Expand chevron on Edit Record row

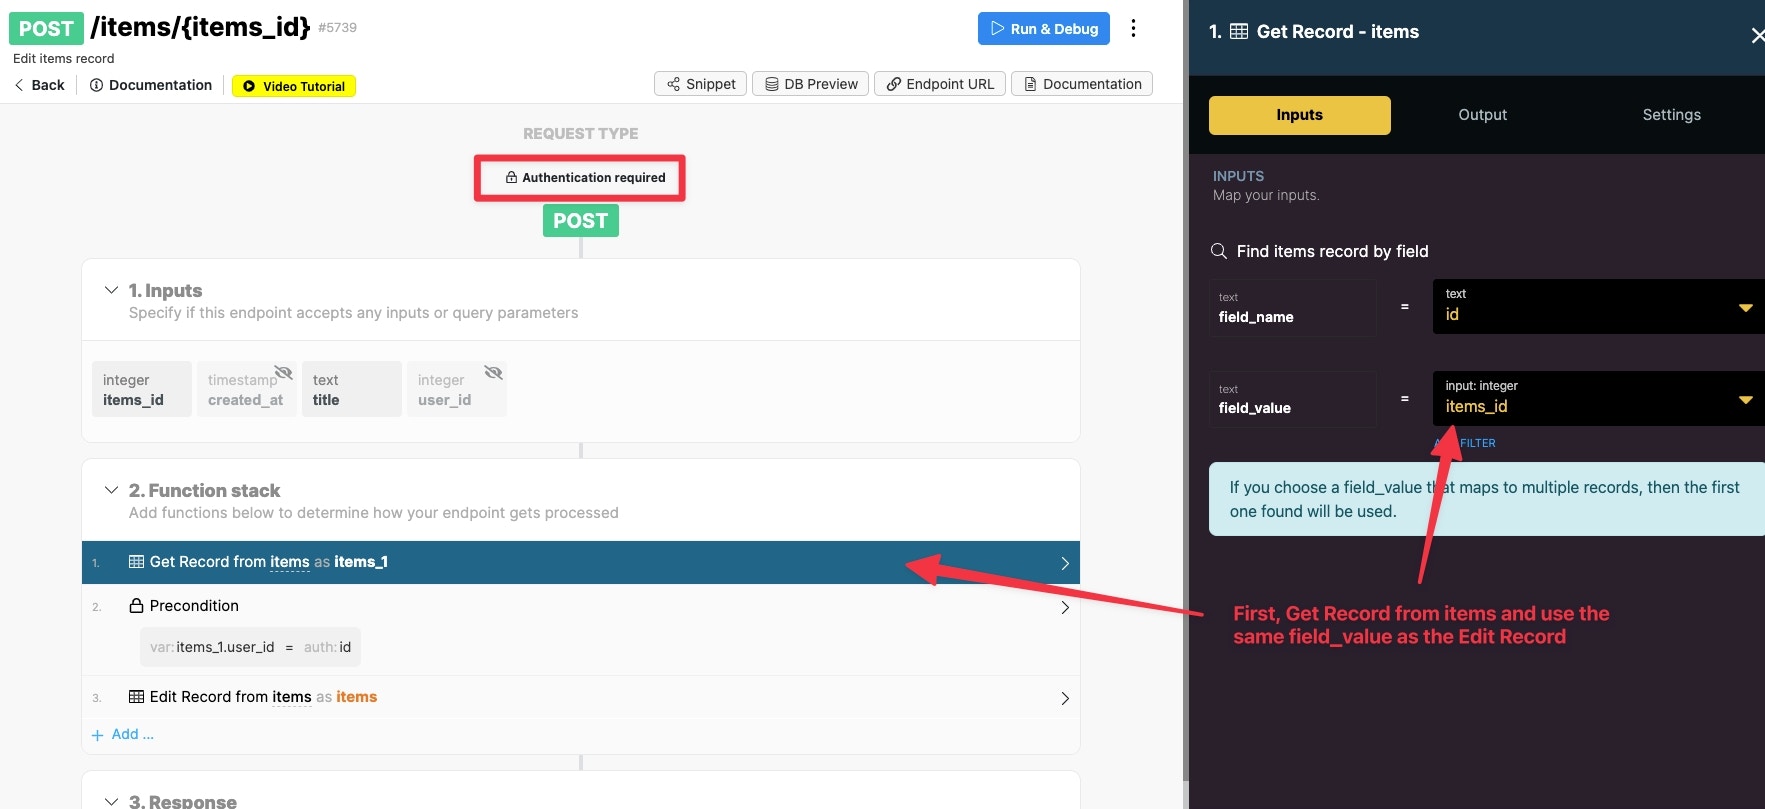pyautogui.click(x=1065, y=698)
